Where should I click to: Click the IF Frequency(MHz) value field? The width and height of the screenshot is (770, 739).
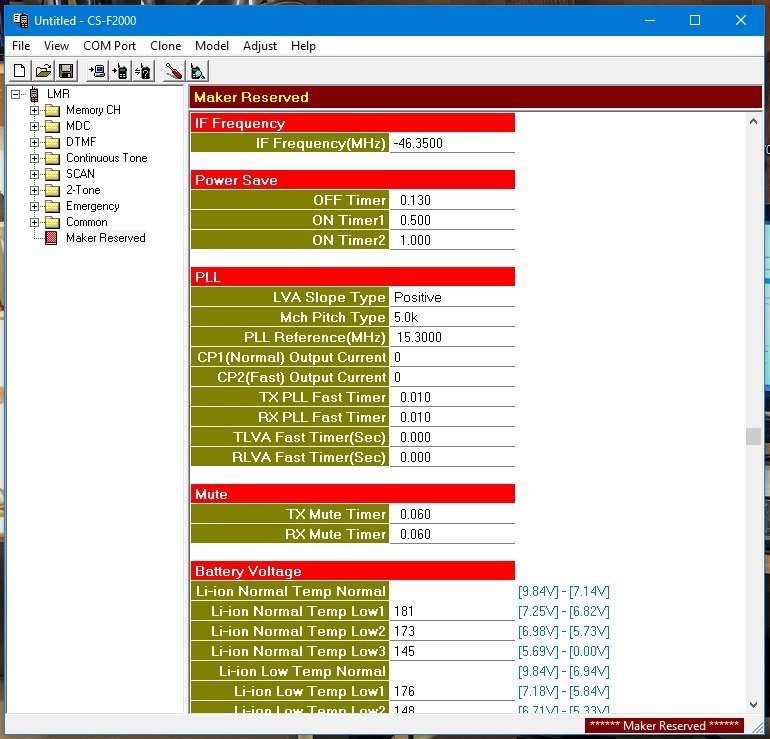[x=451, y=143]
